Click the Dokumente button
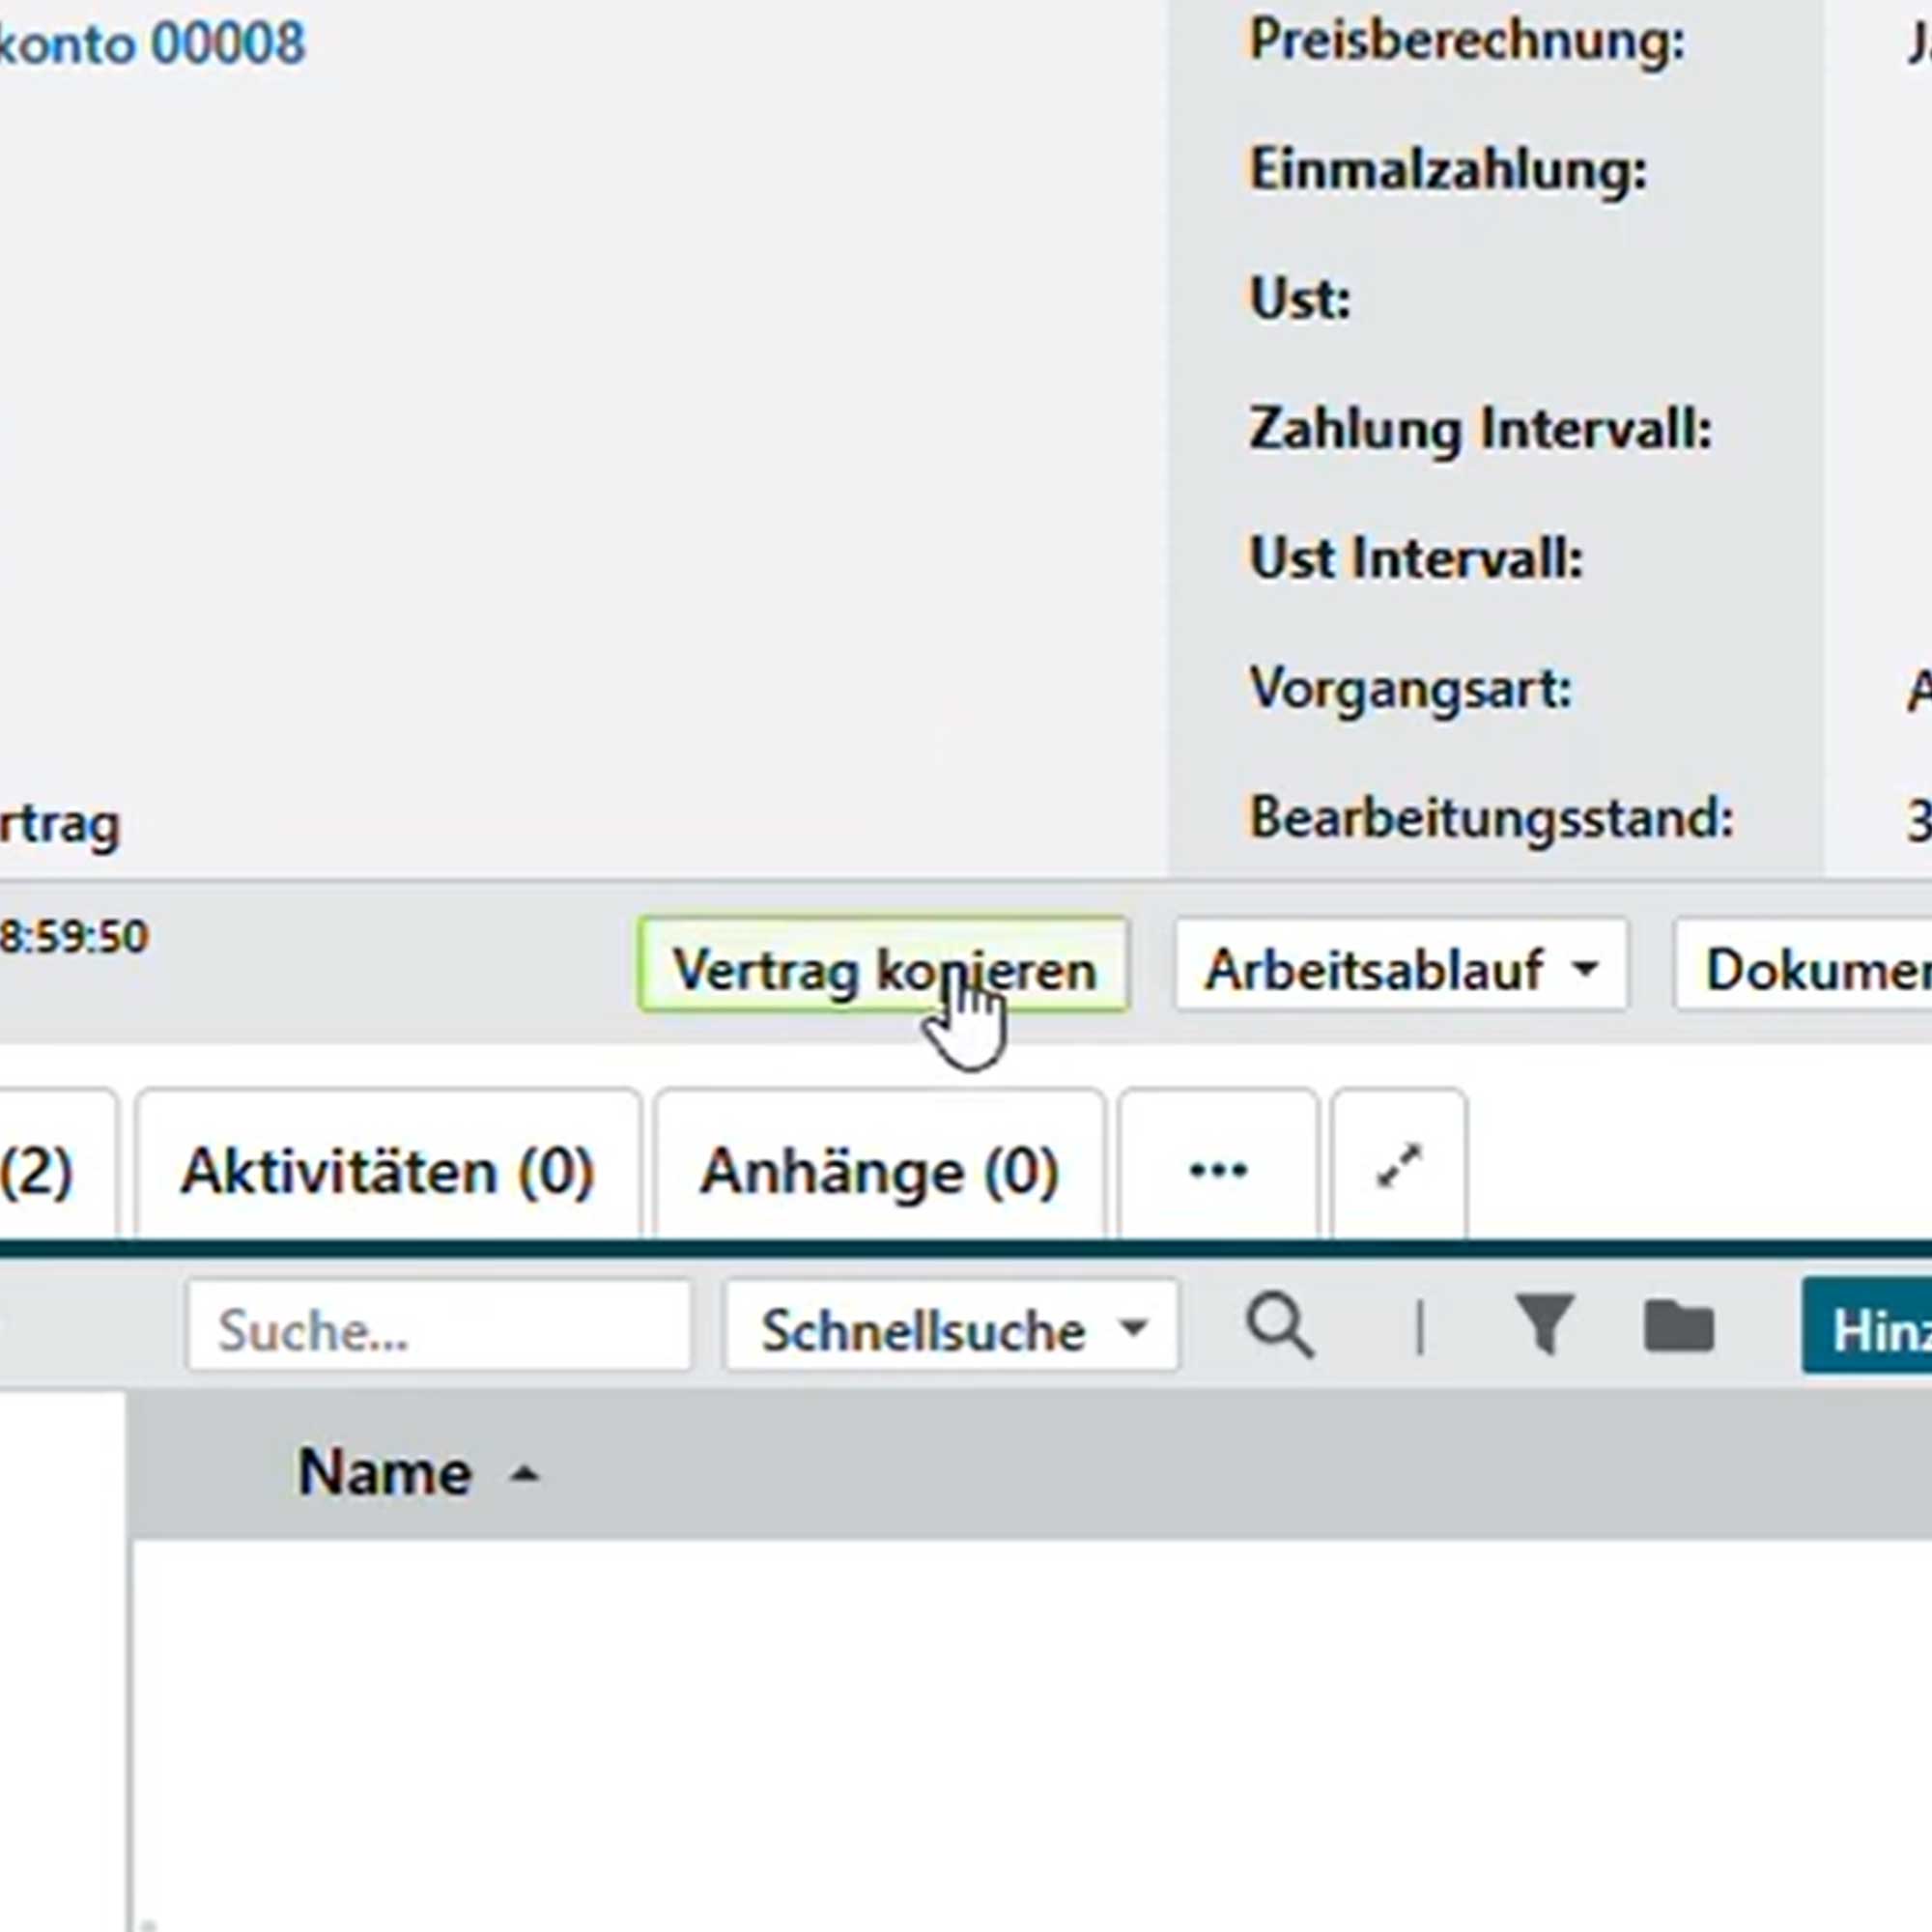 coord(1810,966)
